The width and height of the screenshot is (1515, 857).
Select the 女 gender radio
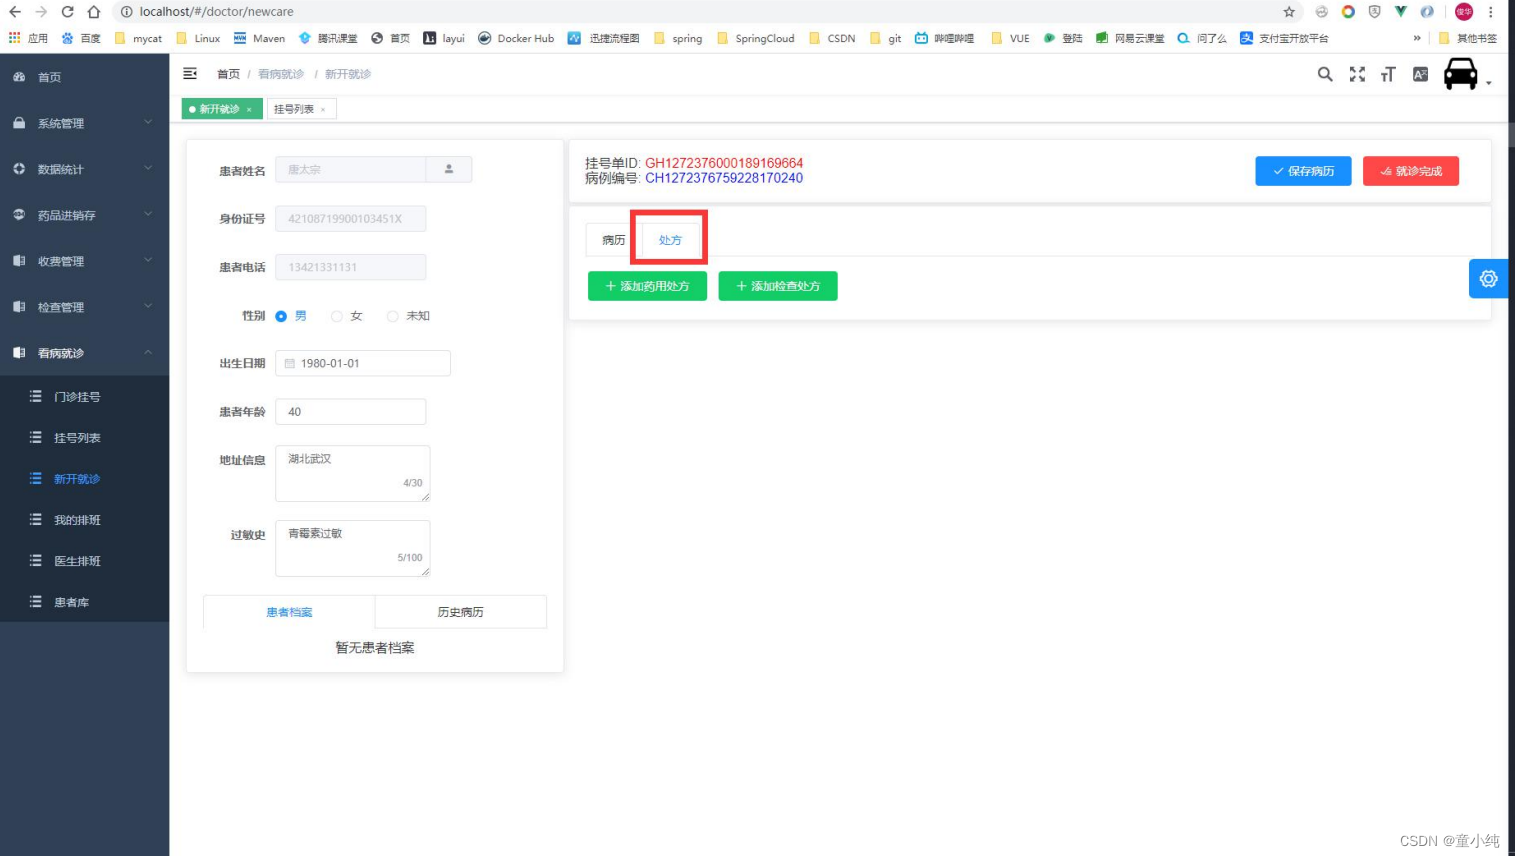click(337, 316)
